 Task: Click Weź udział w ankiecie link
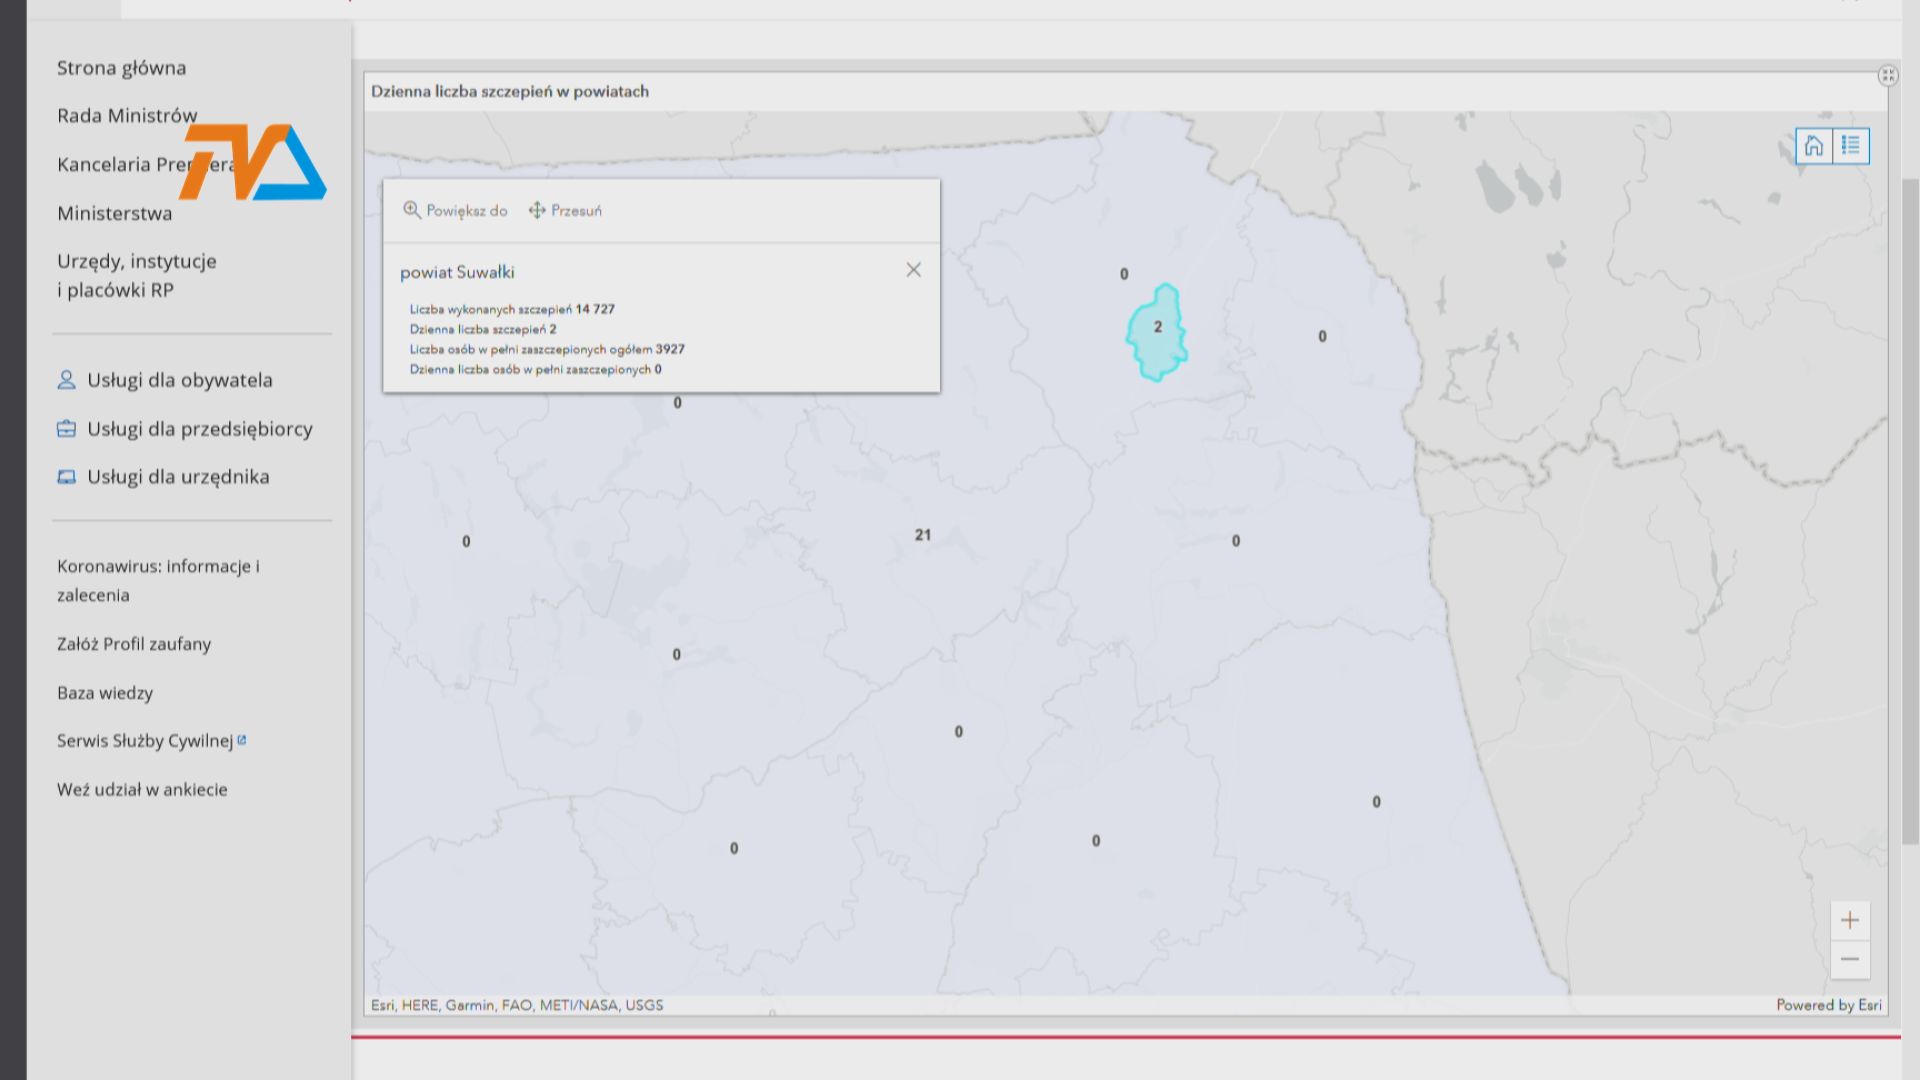pyautogui.click(x=142, y=790)
